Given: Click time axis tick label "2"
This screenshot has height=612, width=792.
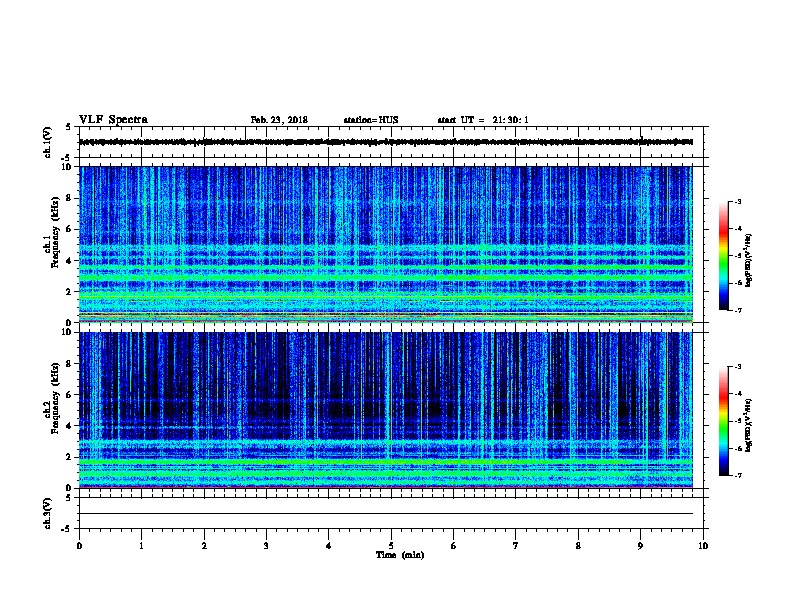Looking at the screenshot, I should tap(204, 545).
